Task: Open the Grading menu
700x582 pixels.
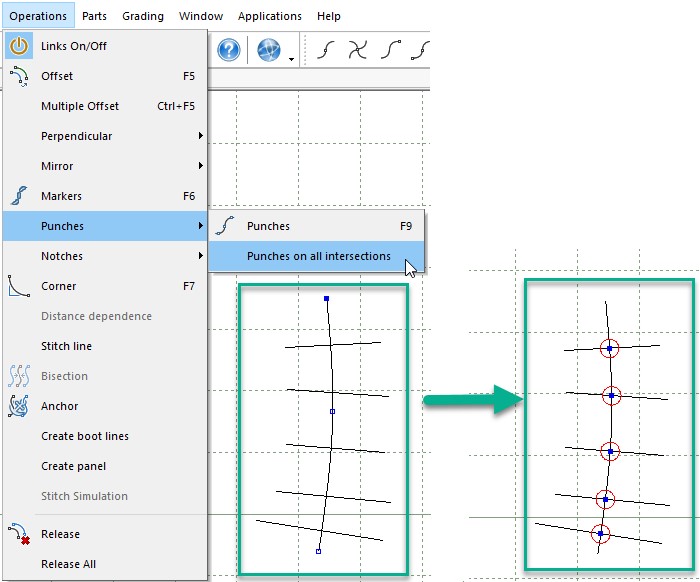Action: pyautogui.click(x=143, y=16)
